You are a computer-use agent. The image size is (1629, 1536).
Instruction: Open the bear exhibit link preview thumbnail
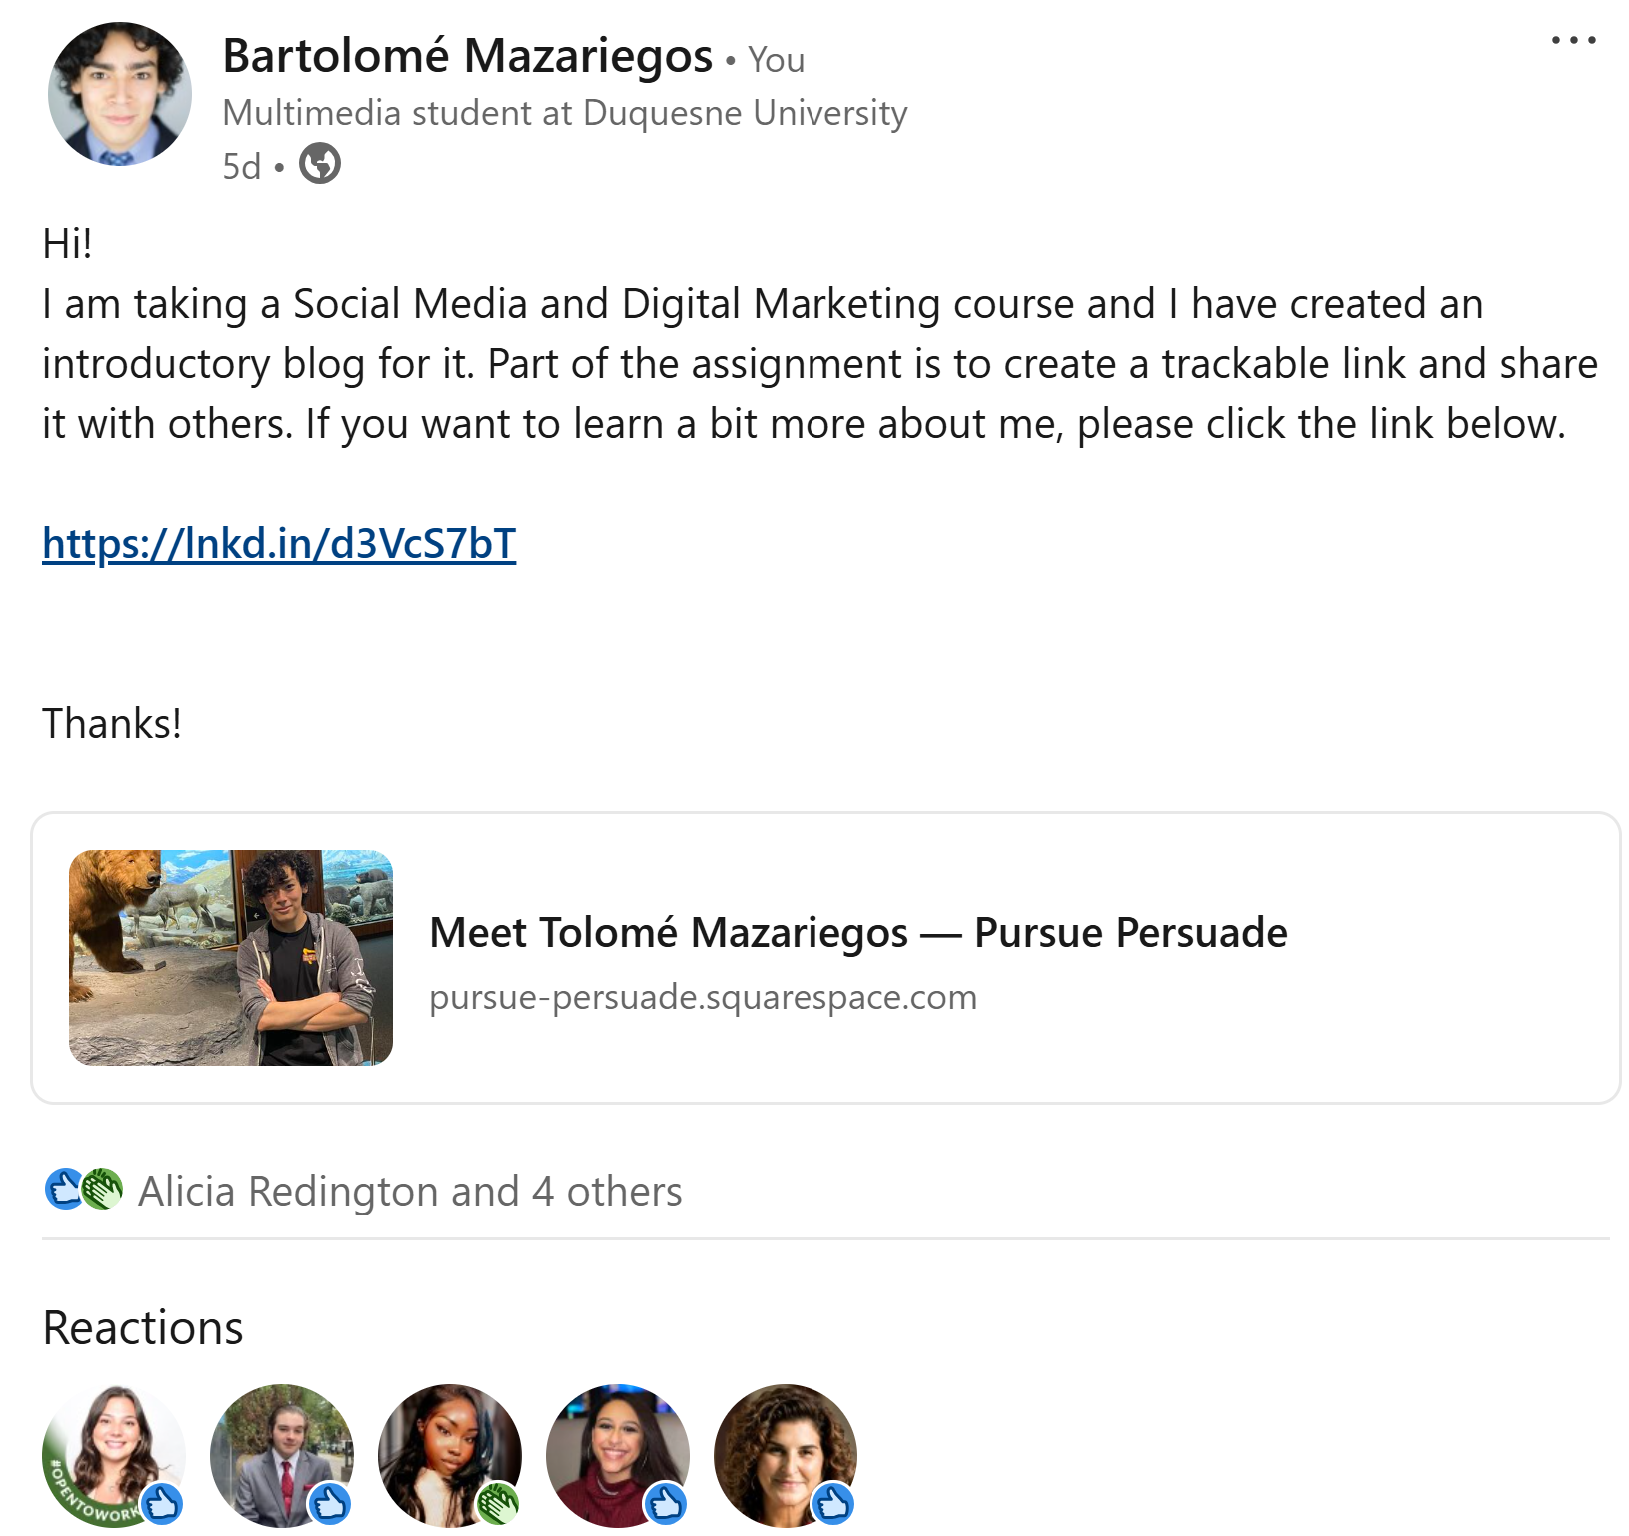tap(231, 958)
